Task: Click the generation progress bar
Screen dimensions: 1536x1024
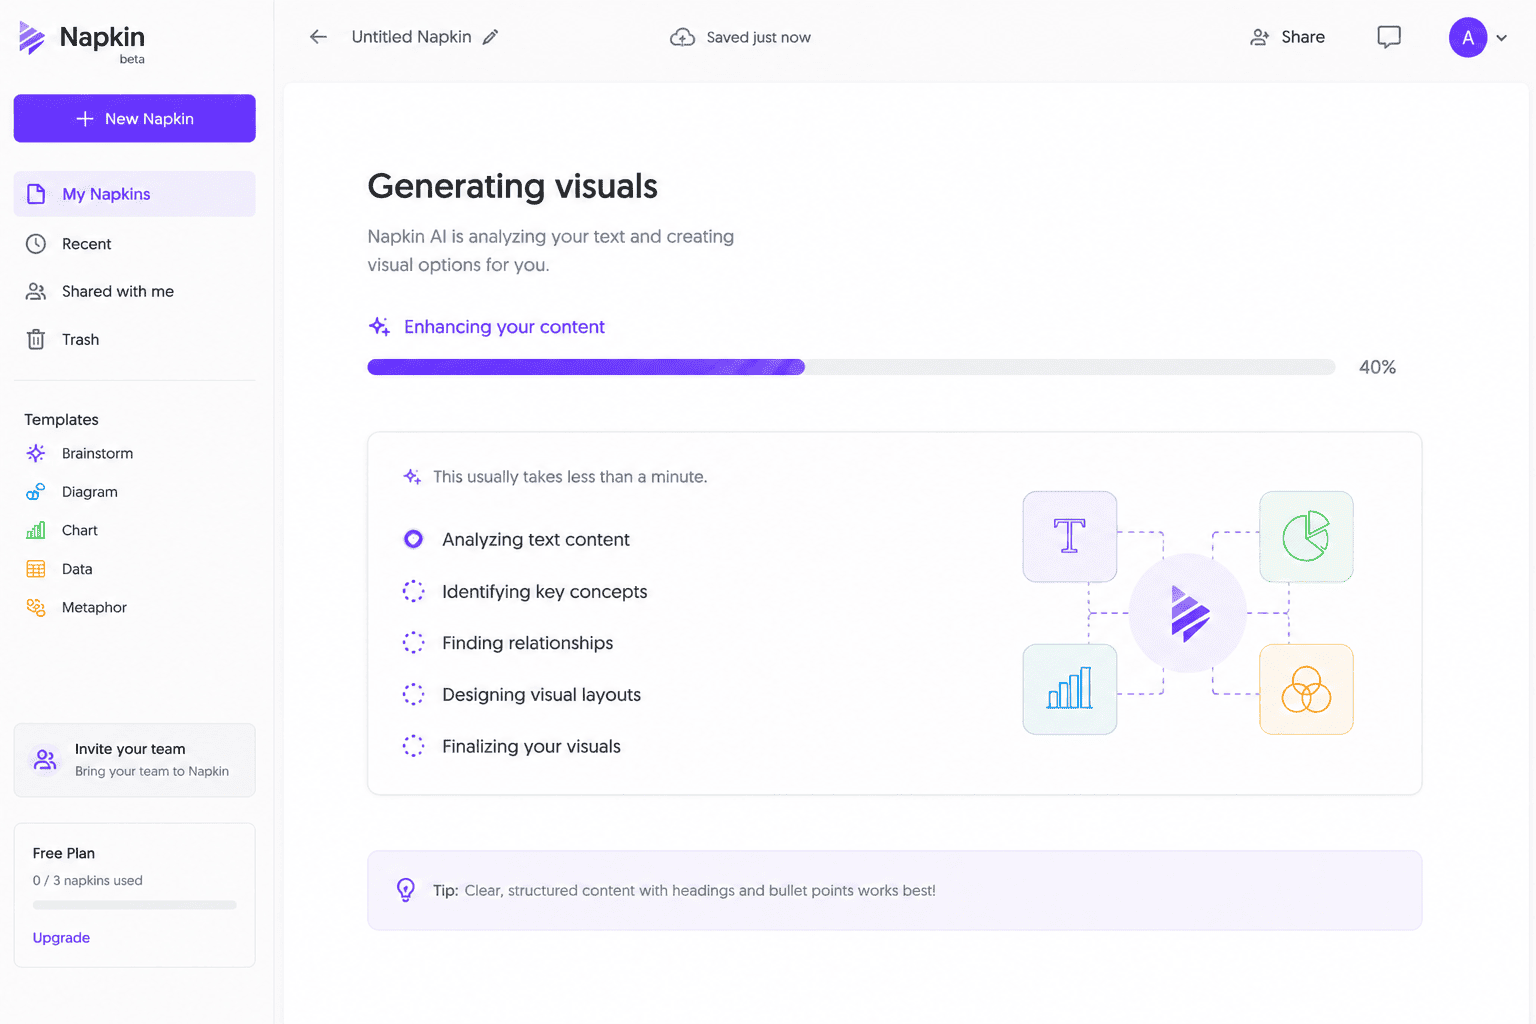Action: tap(851, 367)
